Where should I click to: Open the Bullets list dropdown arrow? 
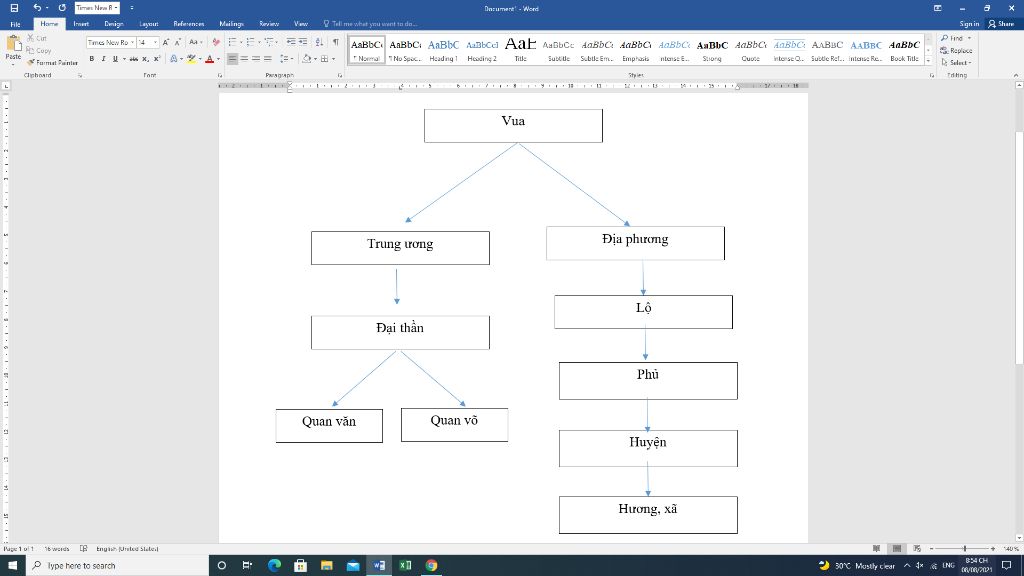241,42
